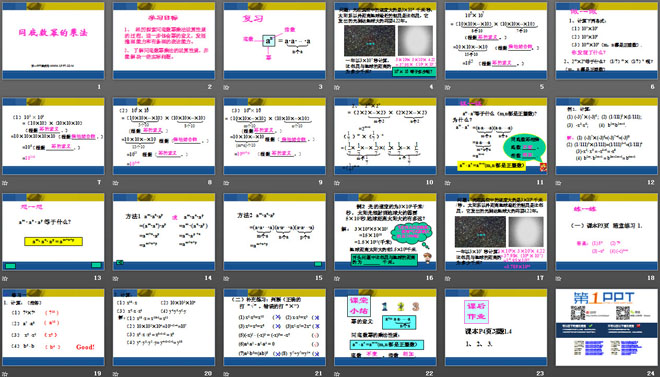Select slide 13 想一想 thumbnail

pos(53,232)
